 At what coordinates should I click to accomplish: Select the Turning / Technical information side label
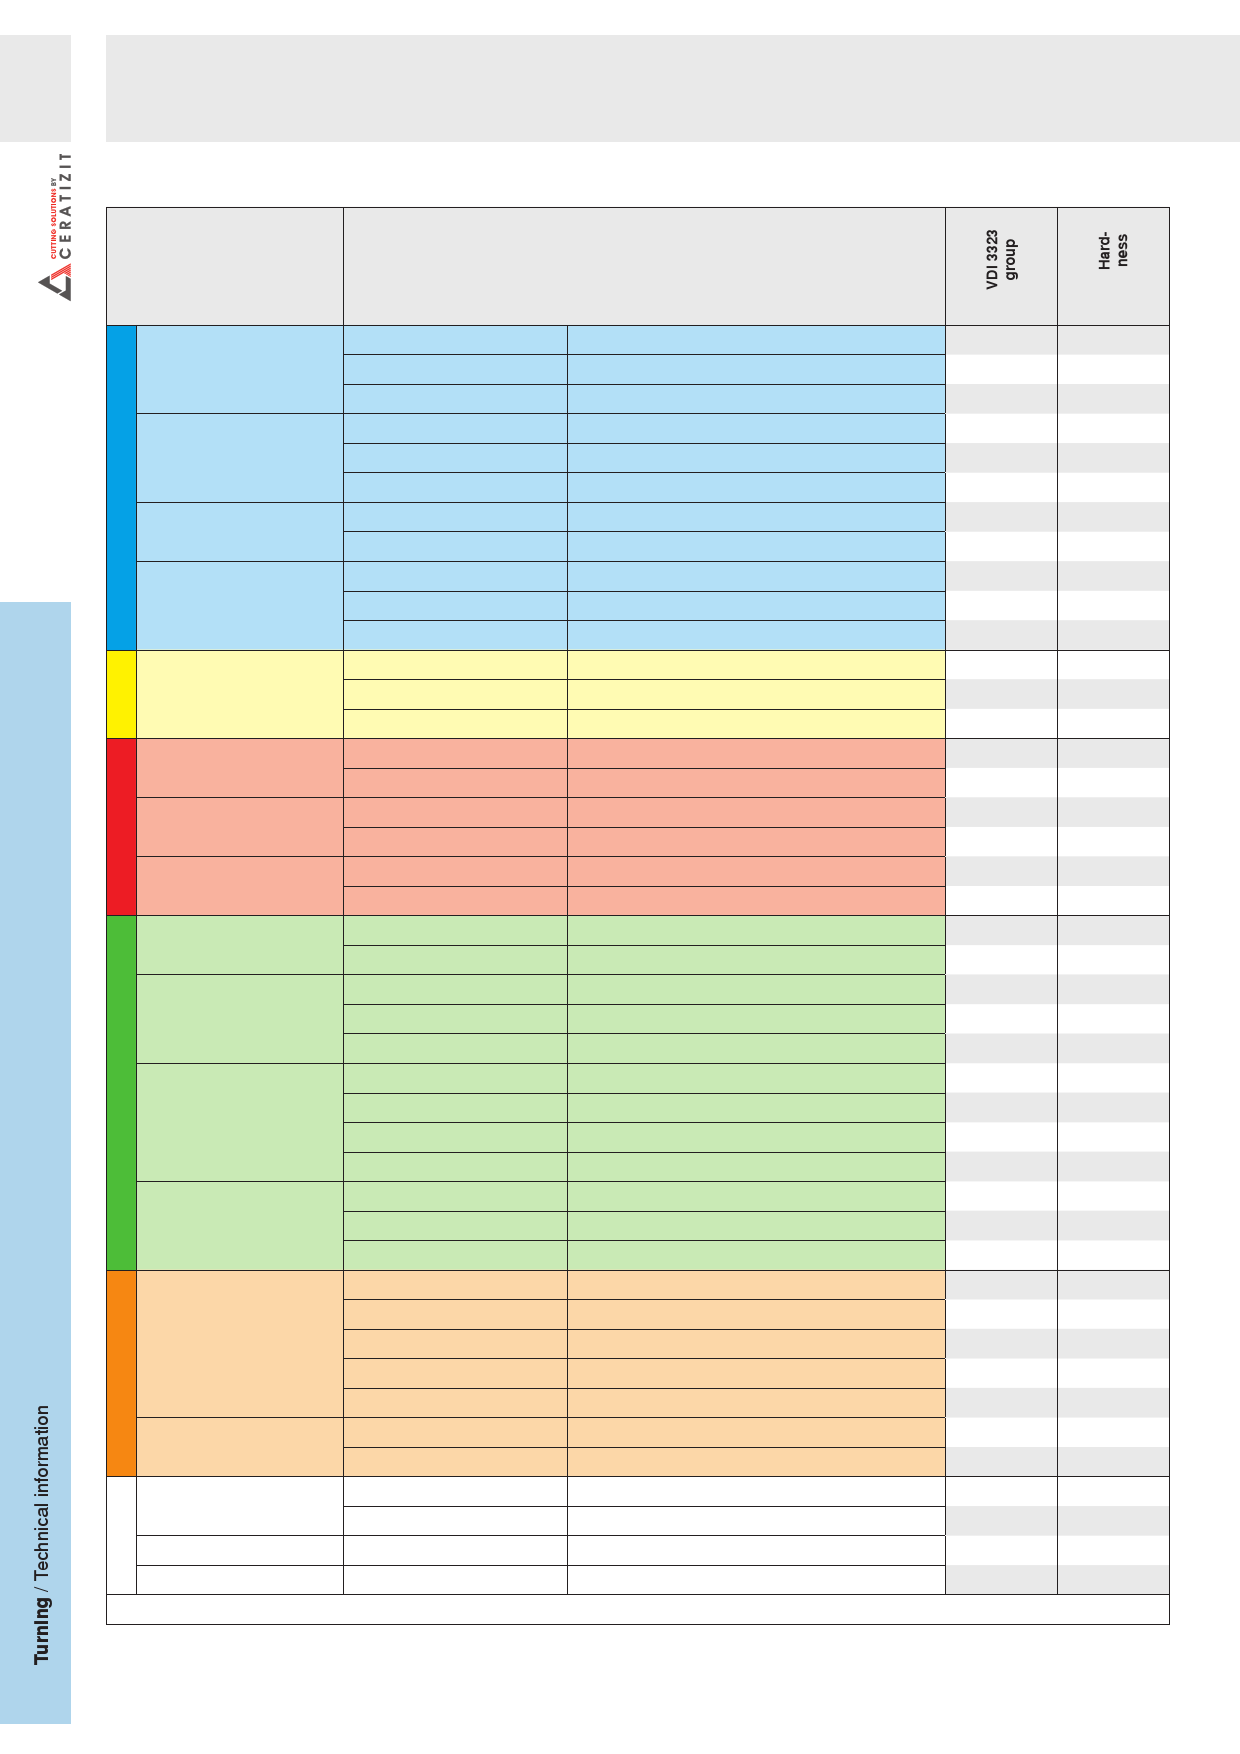[42, 1535]
